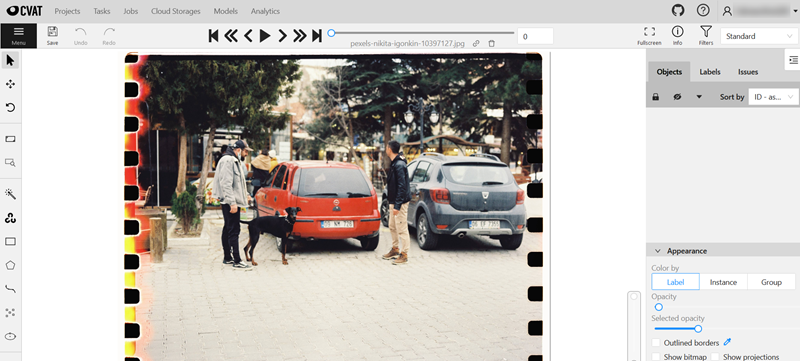Open AI tools magic wand

(x=10, y=194)
